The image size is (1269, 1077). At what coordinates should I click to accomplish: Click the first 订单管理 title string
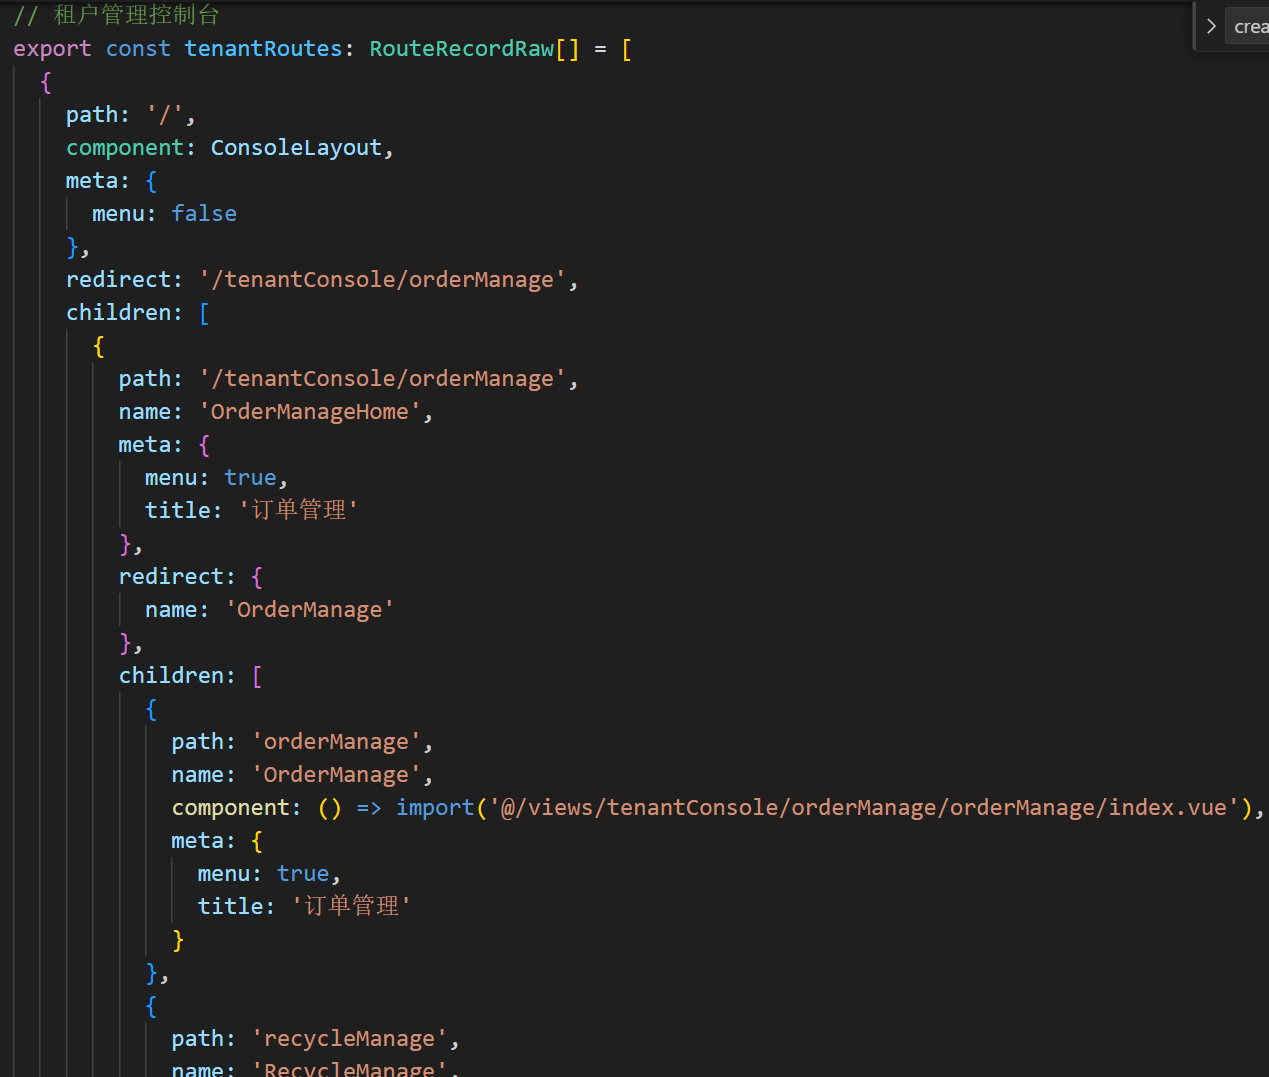point(297,509)
